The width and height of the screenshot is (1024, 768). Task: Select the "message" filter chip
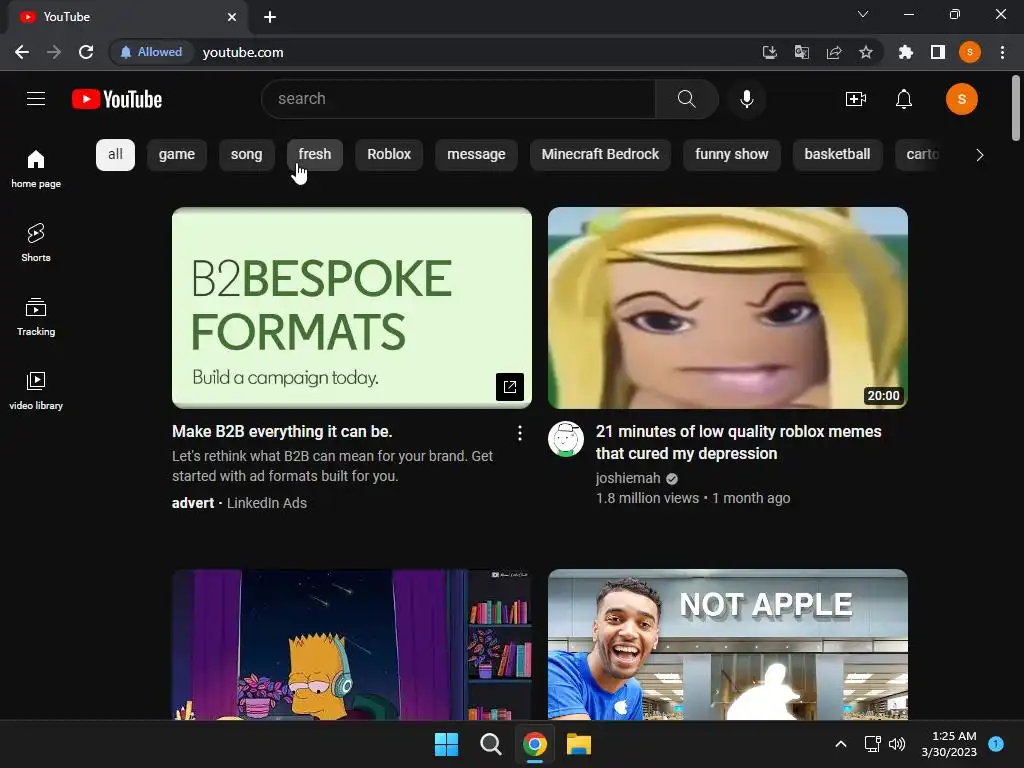point(476,155)
